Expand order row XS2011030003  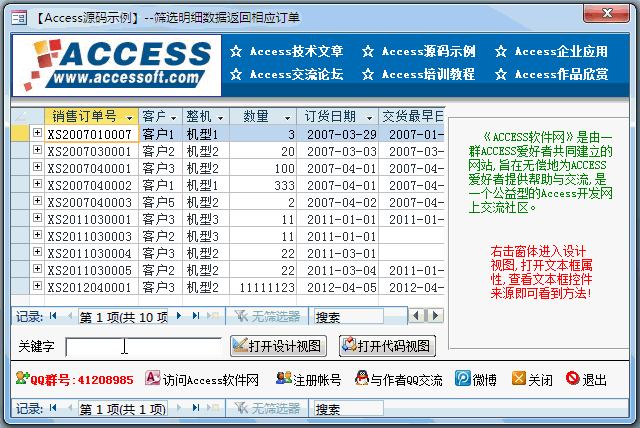tap(37, 235)
